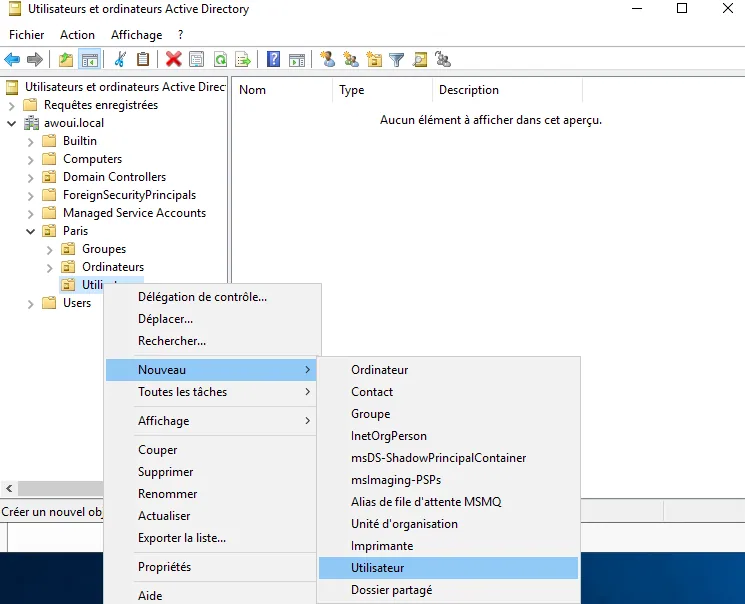Choose Renommer in context menu
The height and width of the screenshot is (604, 745).
click(212, 493)
